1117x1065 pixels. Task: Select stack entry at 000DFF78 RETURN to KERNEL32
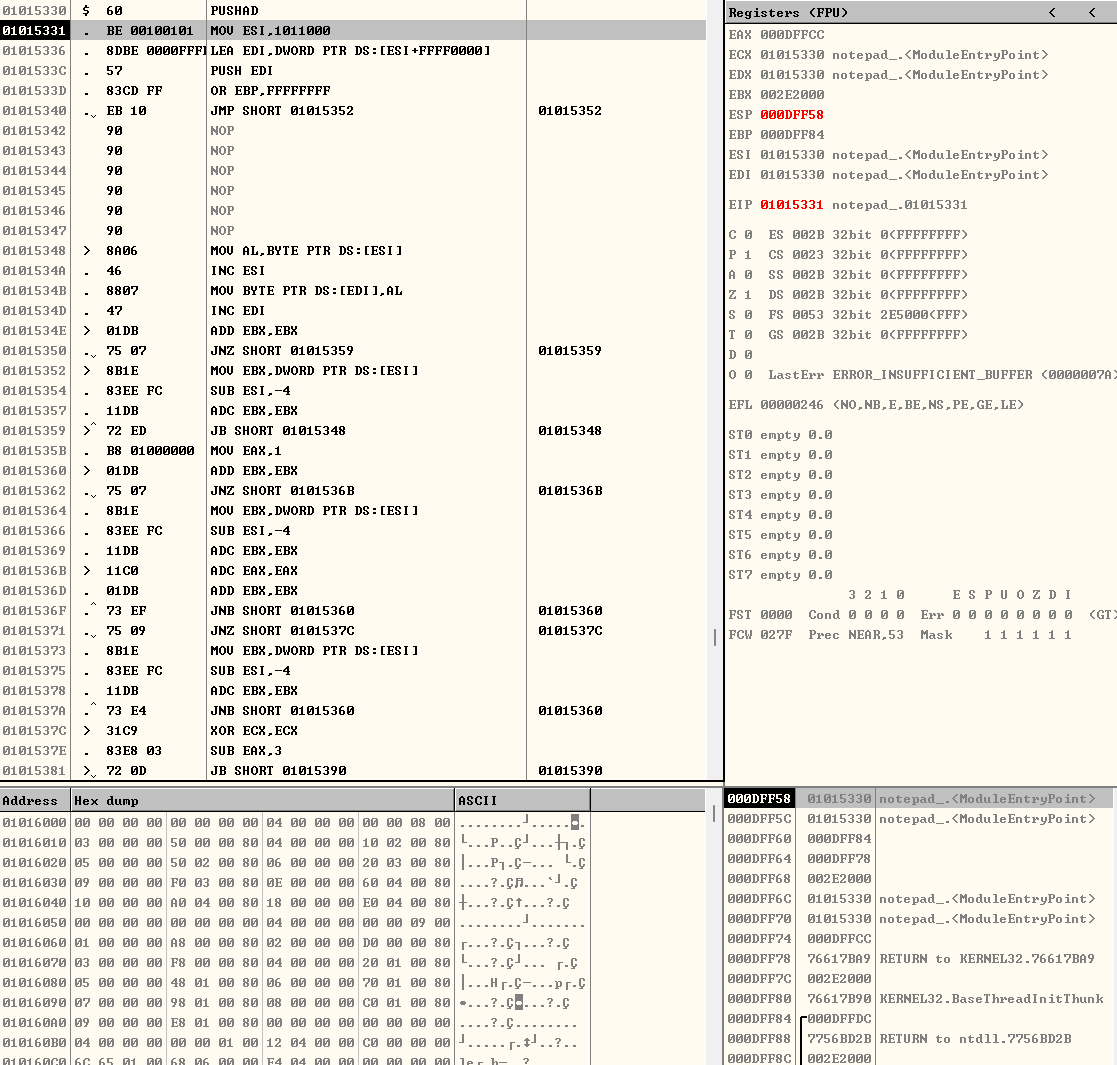coord(920,958)
